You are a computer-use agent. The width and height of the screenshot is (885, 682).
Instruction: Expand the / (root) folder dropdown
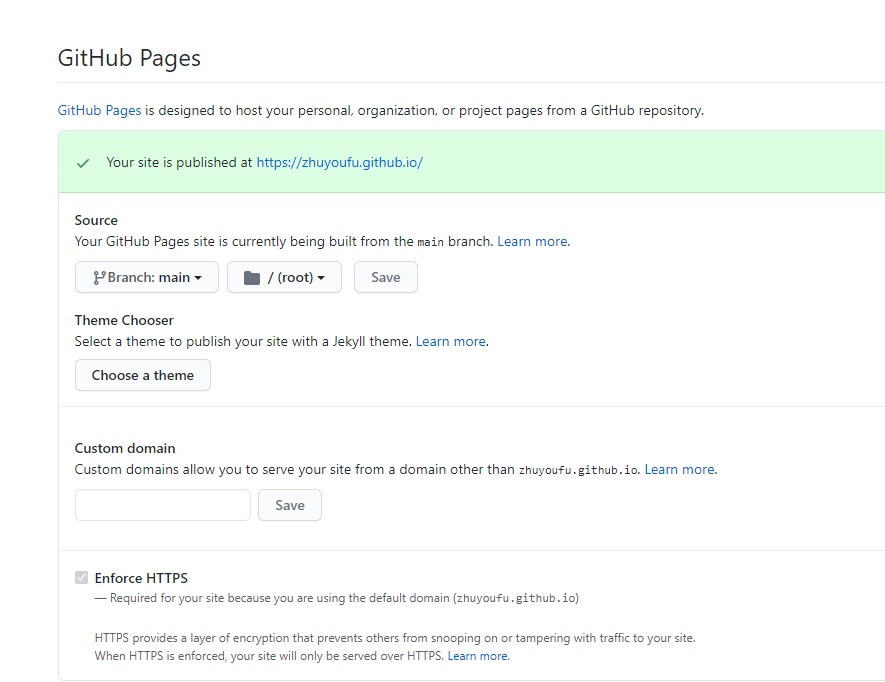(x=284, y=277)
